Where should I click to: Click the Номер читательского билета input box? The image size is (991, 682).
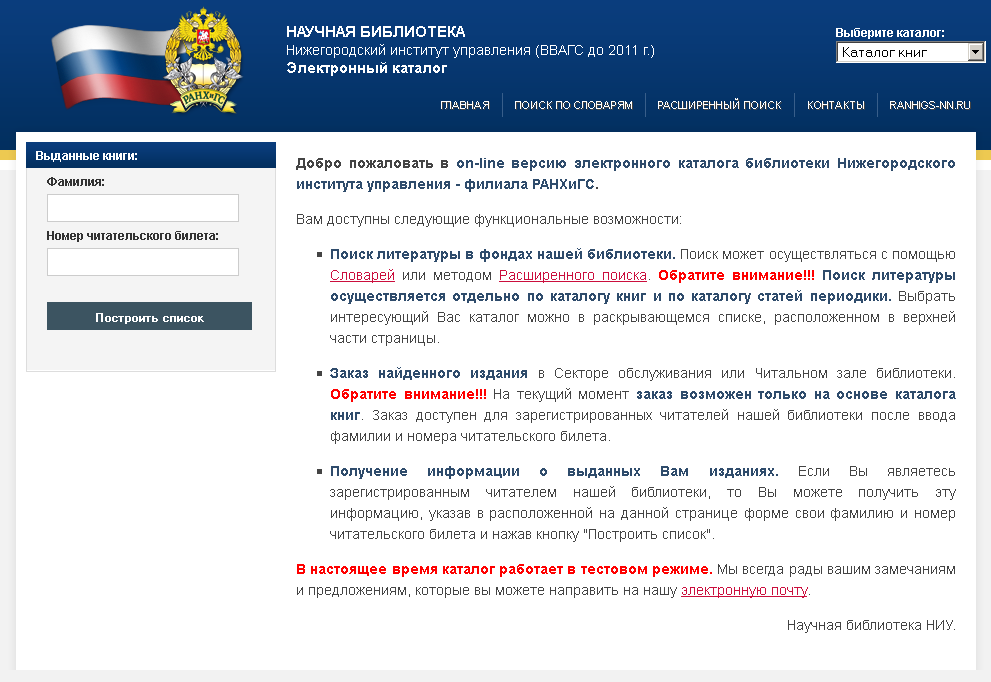click(143, 262)
